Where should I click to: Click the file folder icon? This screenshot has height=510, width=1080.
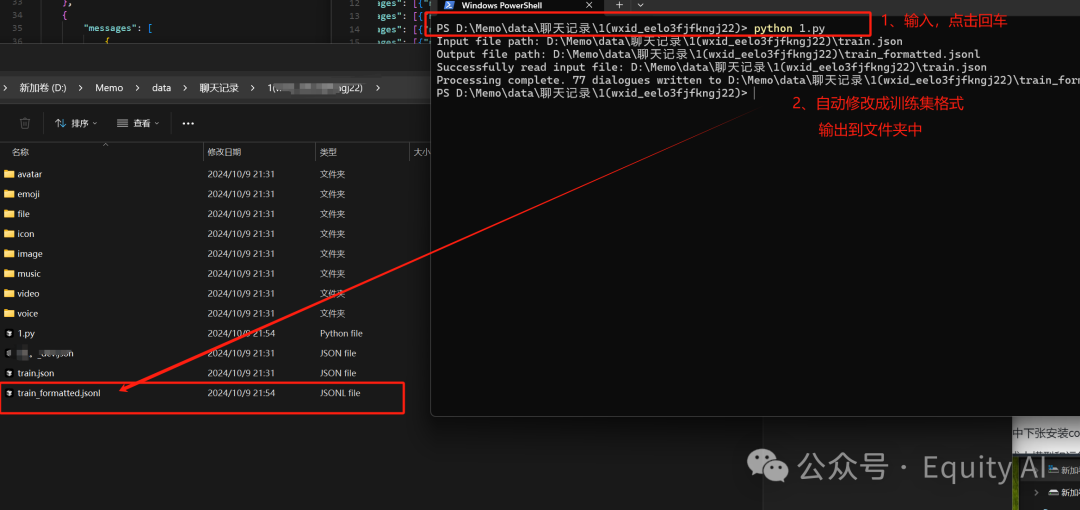[x=9, y=214]
